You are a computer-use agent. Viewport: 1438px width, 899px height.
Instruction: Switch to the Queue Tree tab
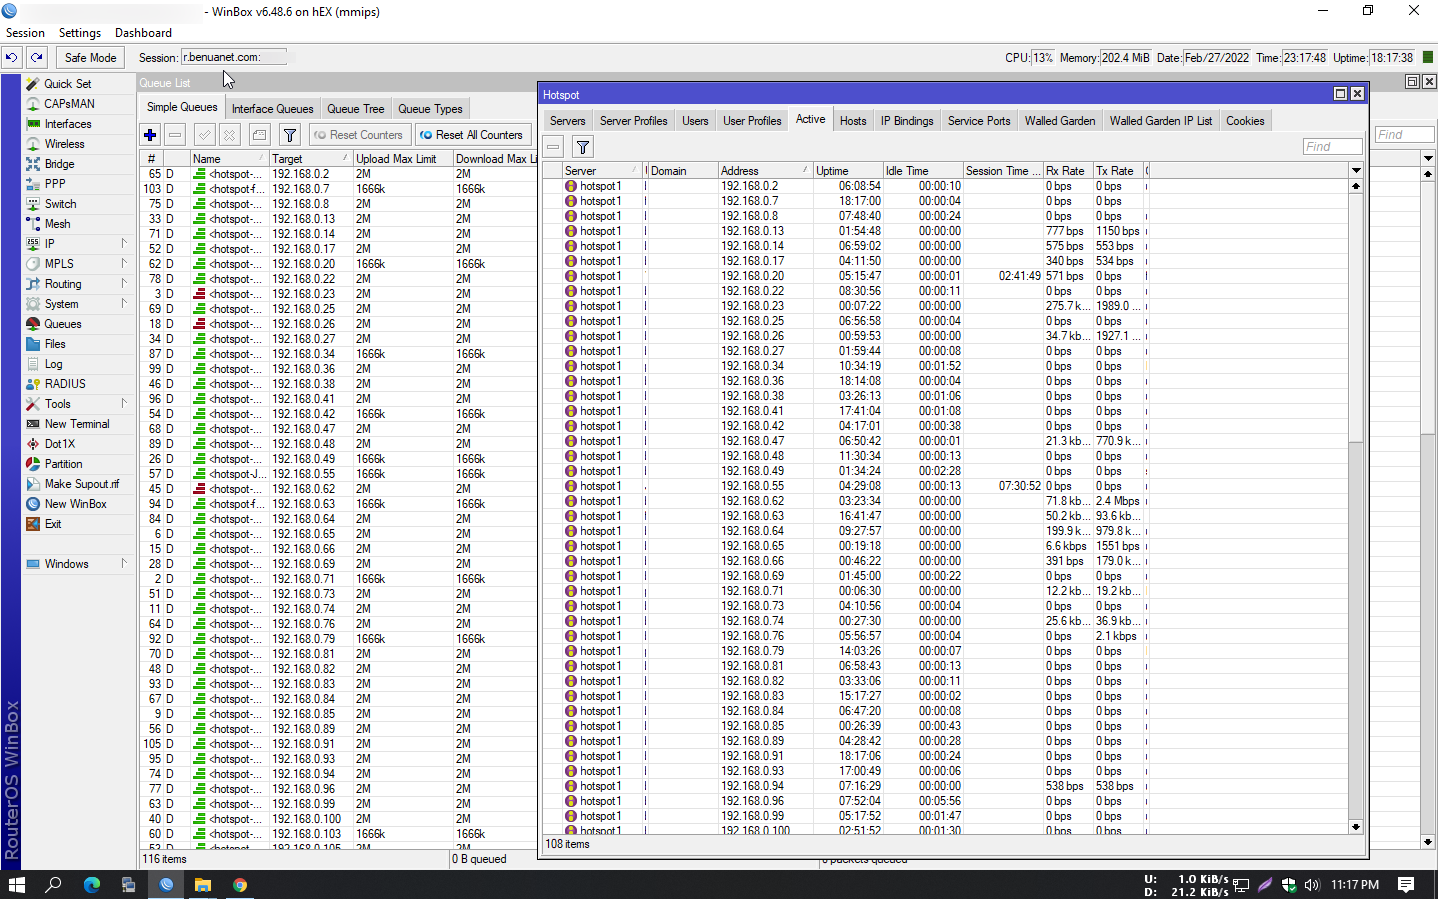click(x=355, y=109)
